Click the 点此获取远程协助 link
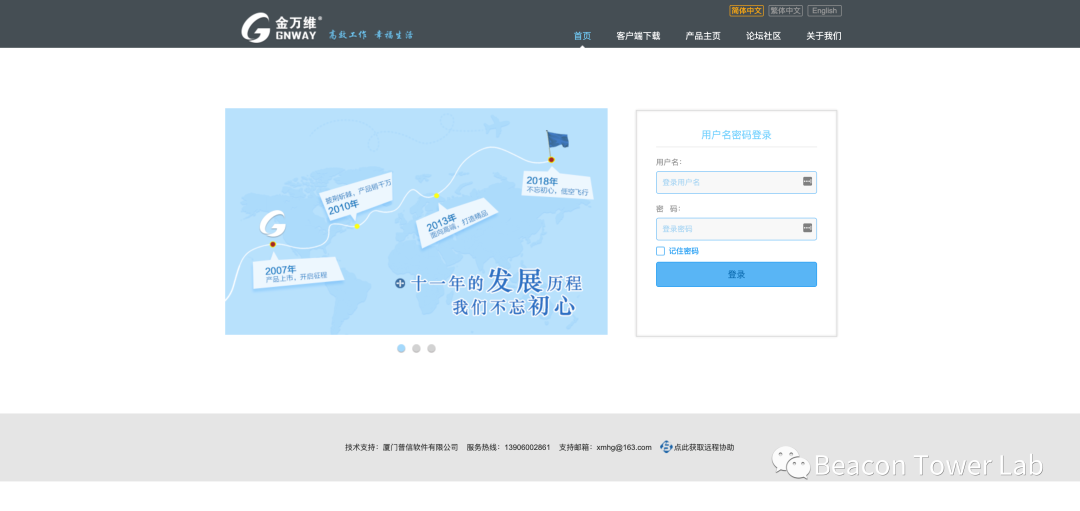 click(x=704, y=448)
